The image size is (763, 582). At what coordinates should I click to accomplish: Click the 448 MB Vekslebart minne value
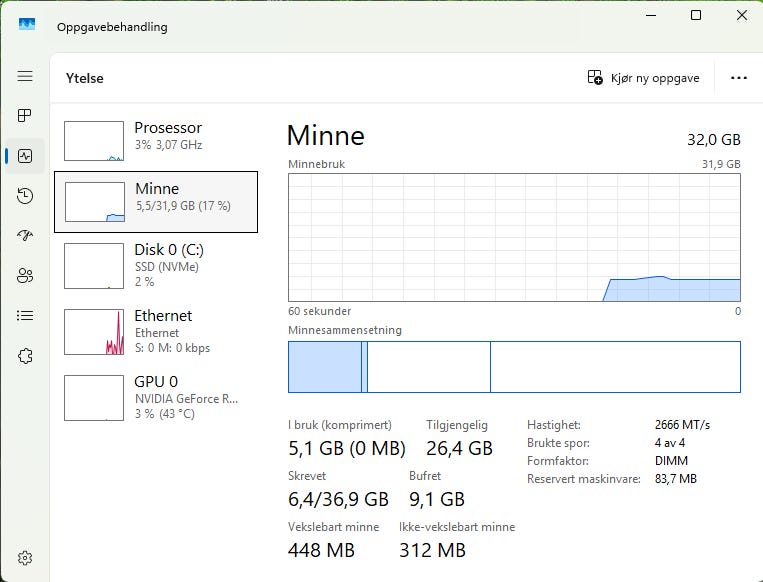(321, 550)
